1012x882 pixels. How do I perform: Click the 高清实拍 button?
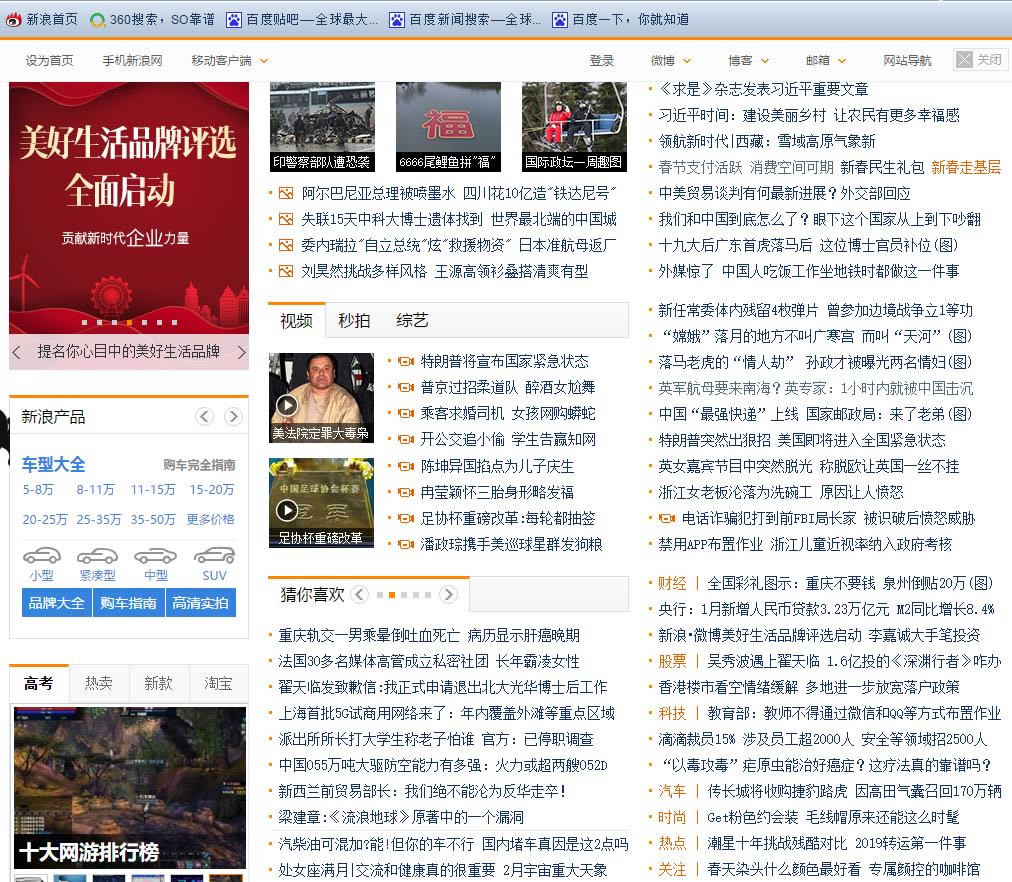tap(201, 603)
